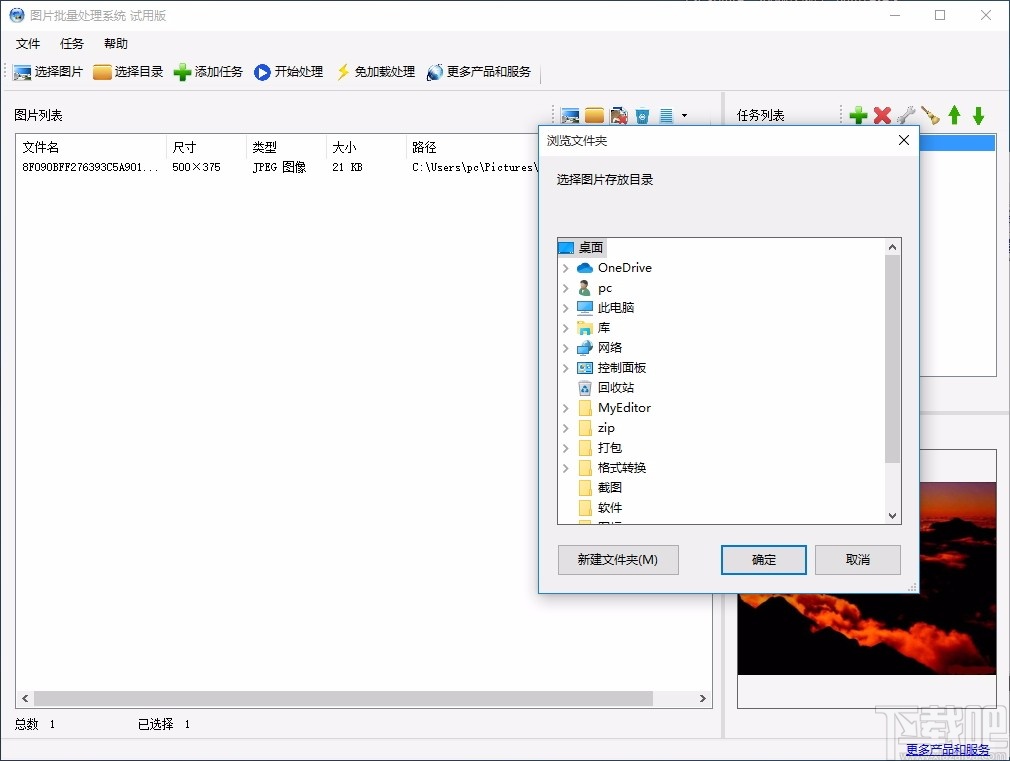This screenshot has height=761, width=1010.
Task: Expand the OneDrive tree node
Action: [566, 267]
